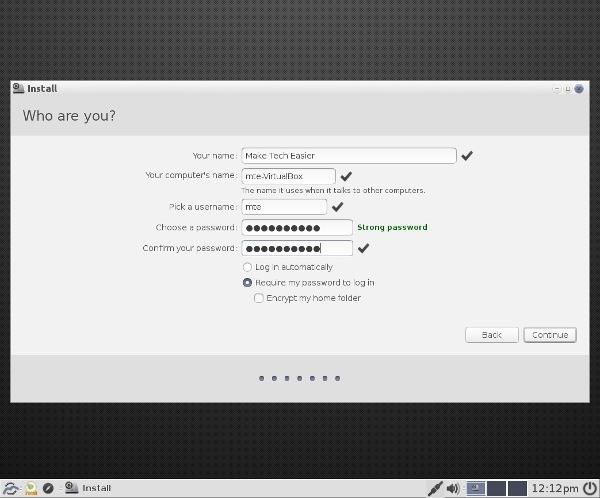The height and width of the screenshot is (498, 600).
Task: Switch to the third workspace in the pager
Action: (517, 488)
